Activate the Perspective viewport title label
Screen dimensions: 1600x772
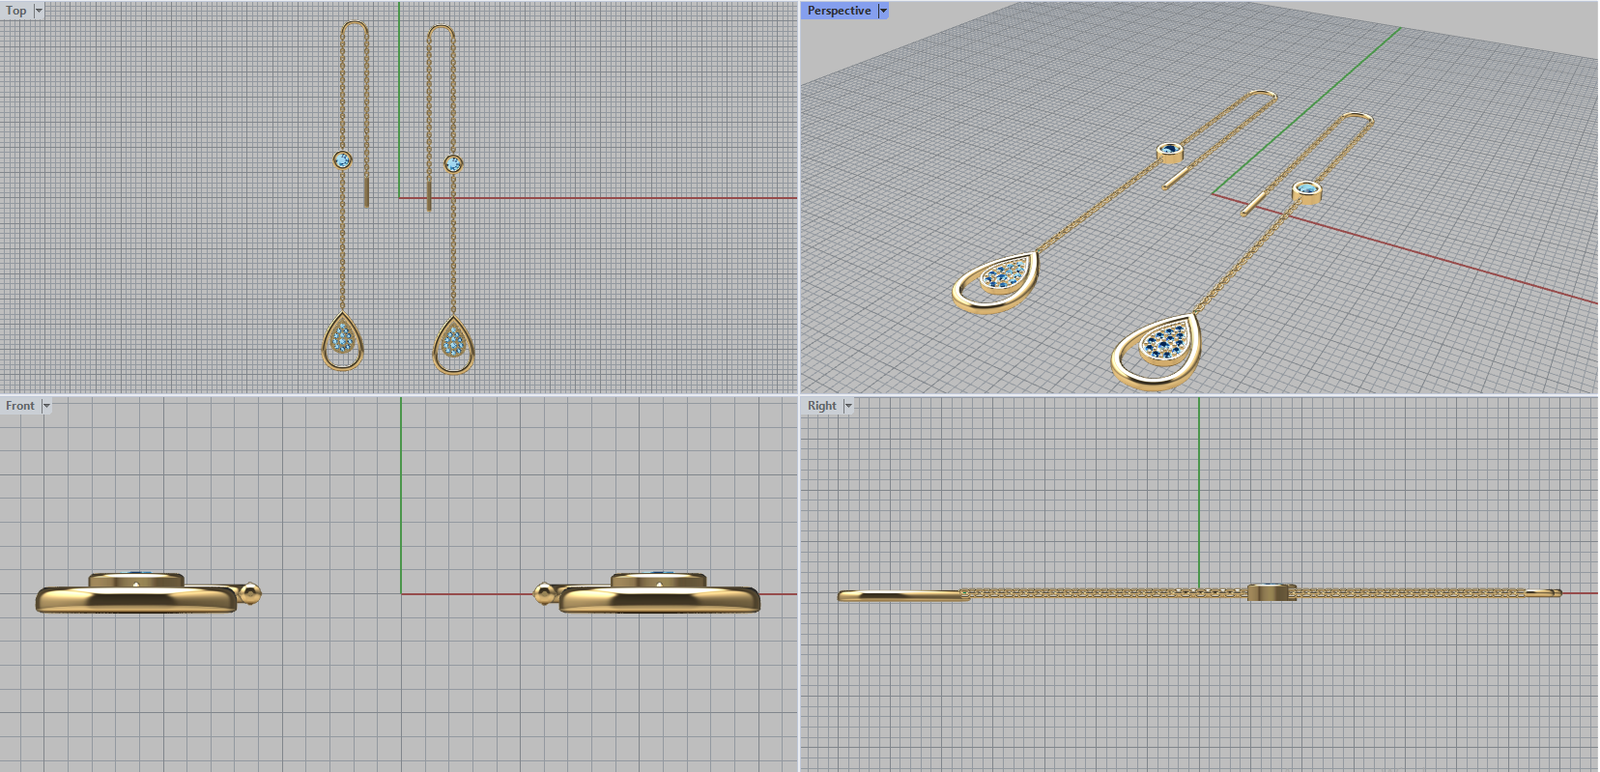point(839,11)
